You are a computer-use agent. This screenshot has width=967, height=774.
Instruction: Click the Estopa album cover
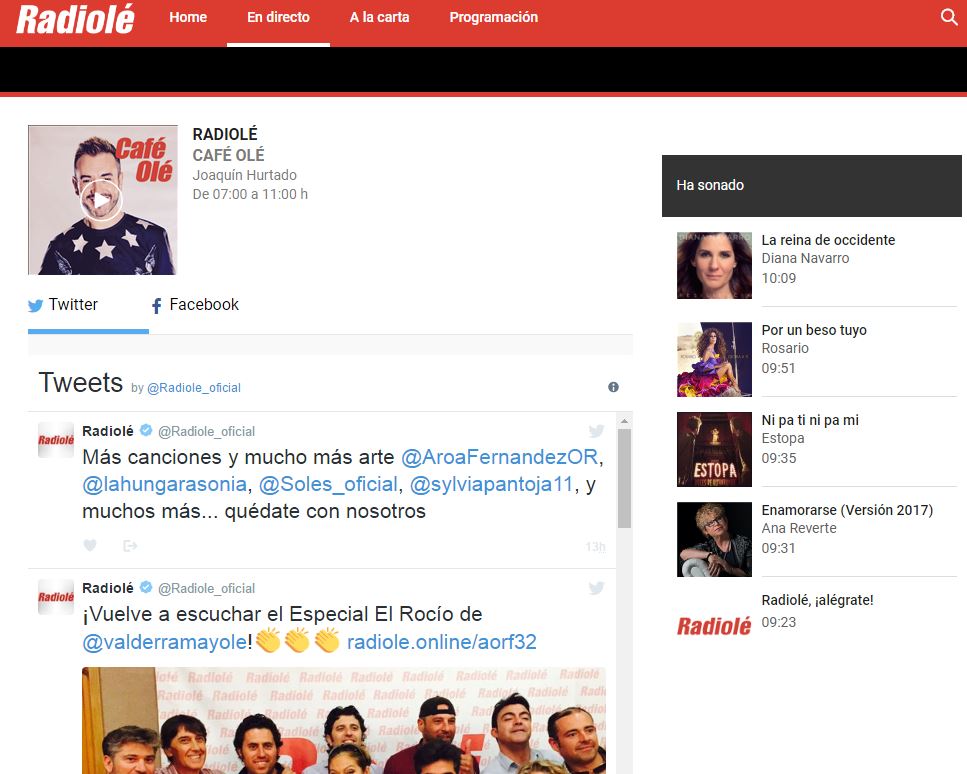[714, 449]
